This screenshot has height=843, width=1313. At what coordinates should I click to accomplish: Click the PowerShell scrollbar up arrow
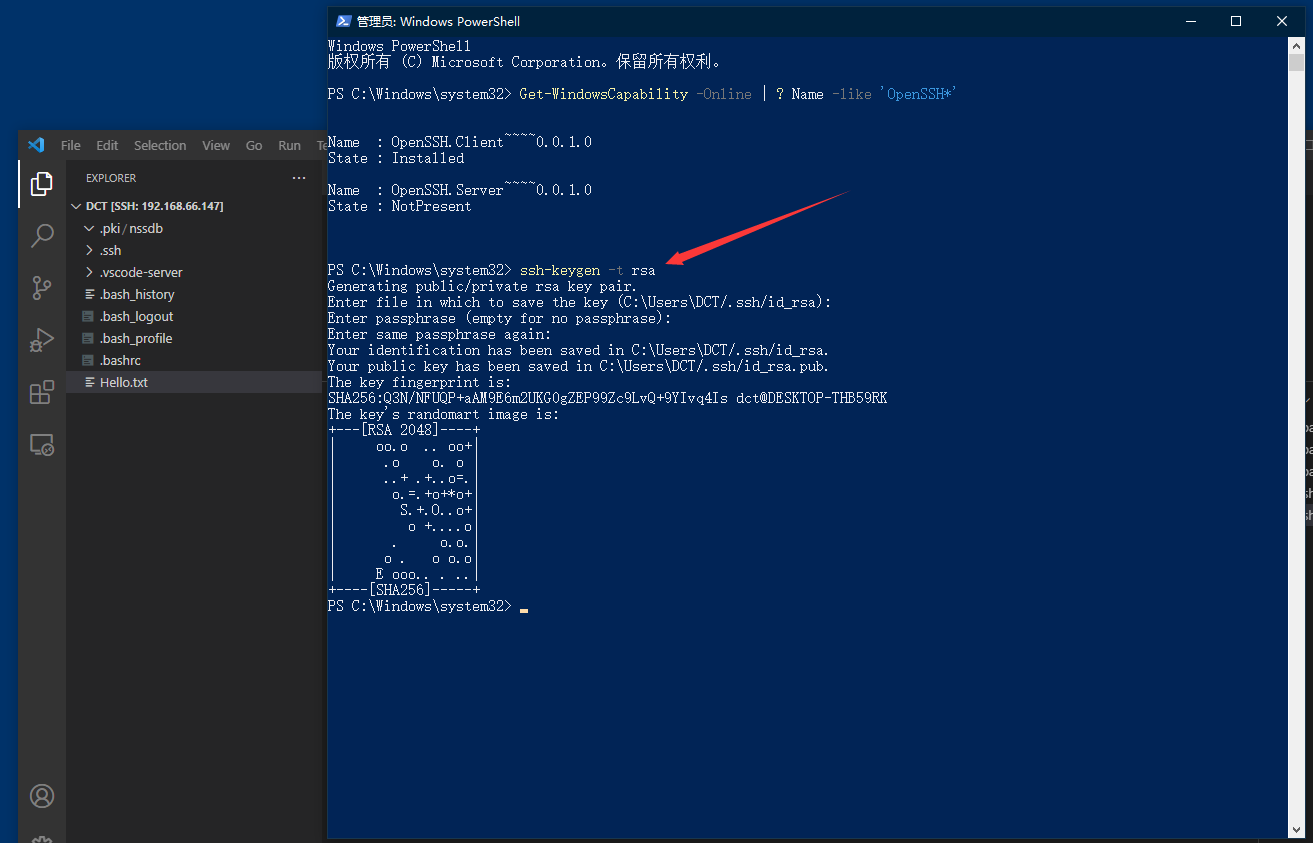pyautogui.click(x=1296, y=48)
